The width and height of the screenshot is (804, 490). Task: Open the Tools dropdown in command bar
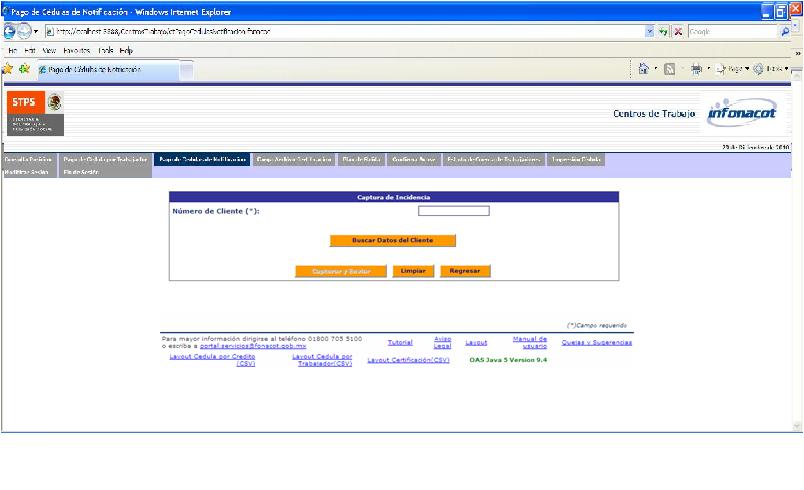click(773, 69)
